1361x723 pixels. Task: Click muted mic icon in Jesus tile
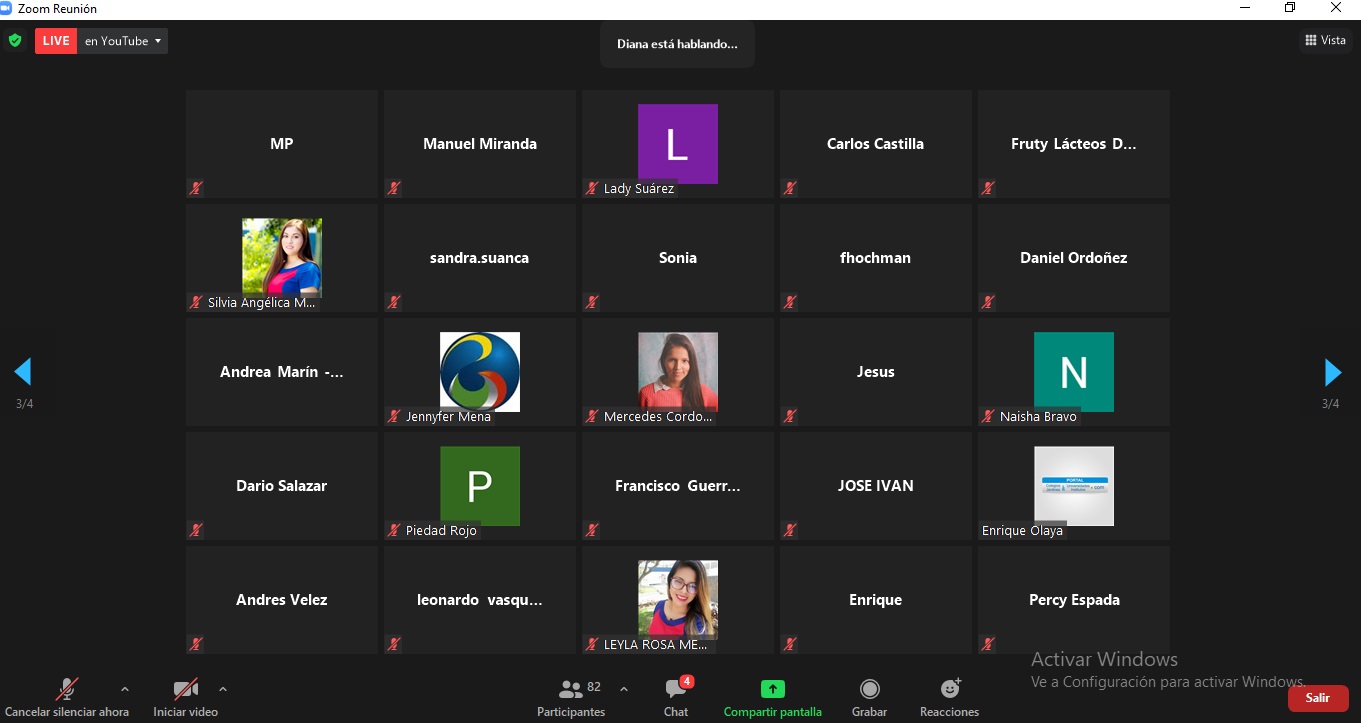point(791,416)
